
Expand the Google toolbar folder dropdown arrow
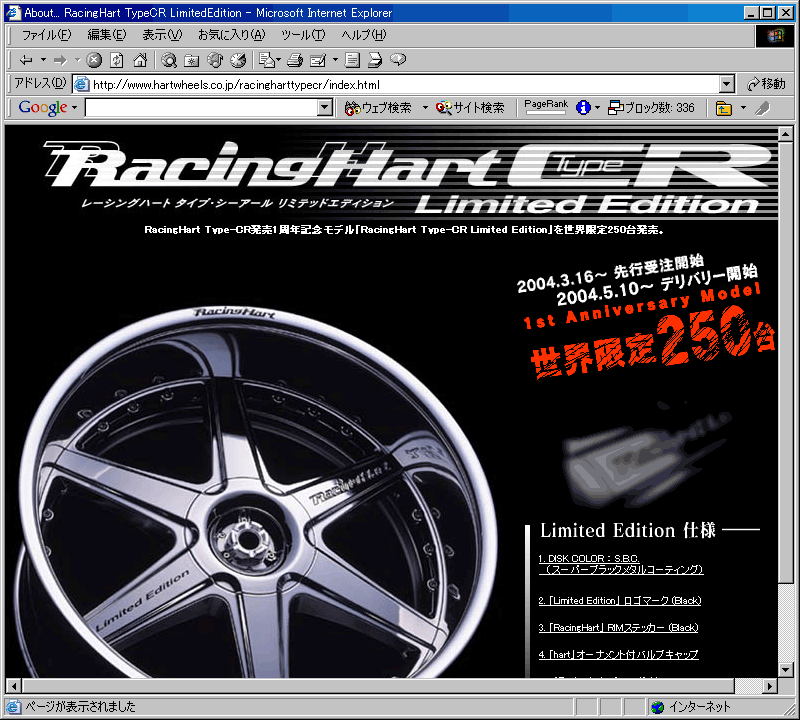(743, 108)
